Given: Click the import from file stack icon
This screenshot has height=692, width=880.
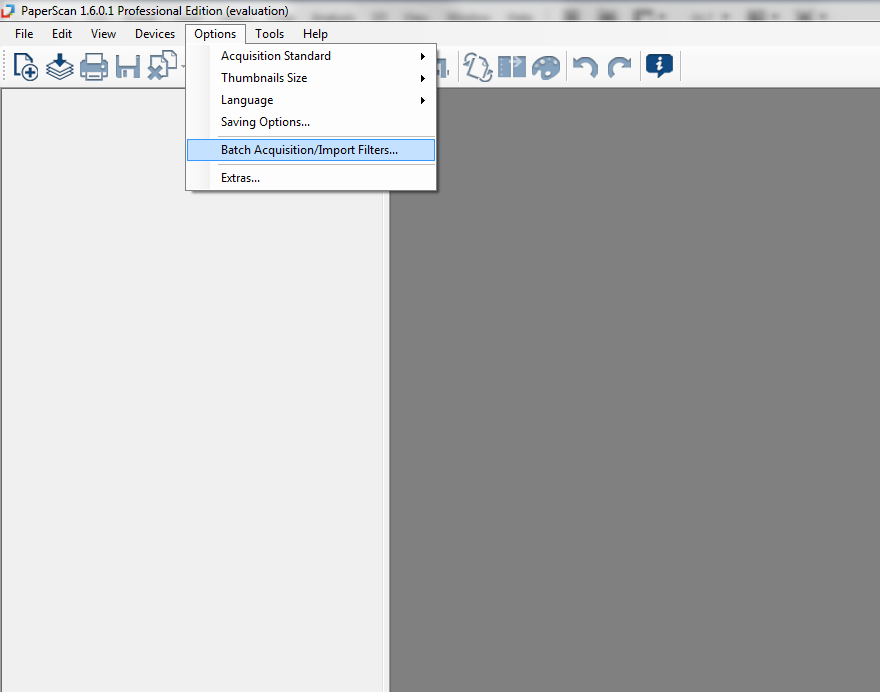Looking at the screenshot, I should tap(59, 67).
